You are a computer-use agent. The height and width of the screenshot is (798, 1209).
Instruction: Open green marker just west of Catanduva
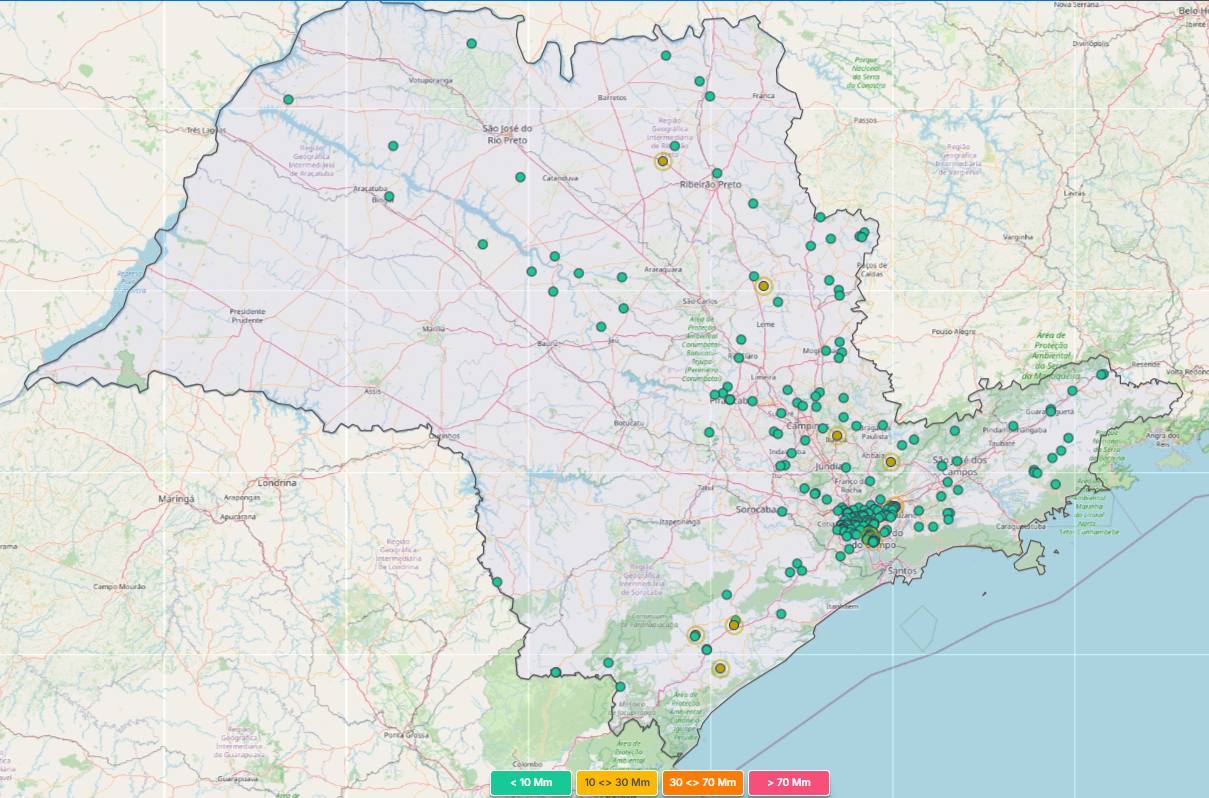pos(520,177)
